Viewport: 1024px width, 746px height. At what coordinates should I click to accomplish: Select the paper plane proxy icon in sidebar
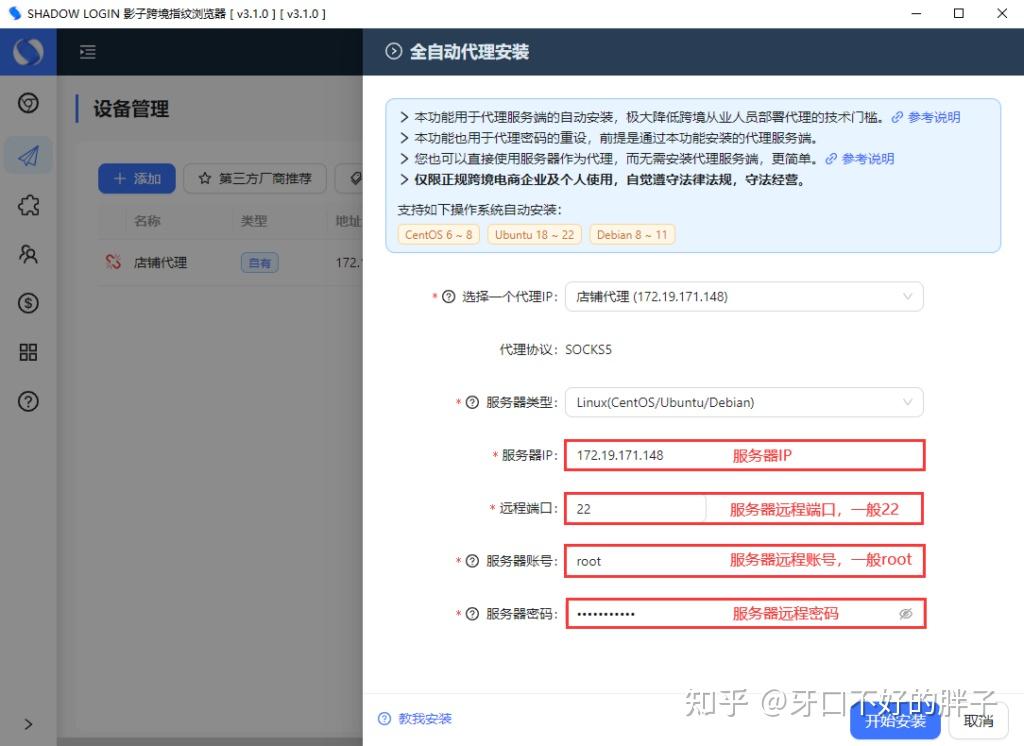(x=28, y=155)
